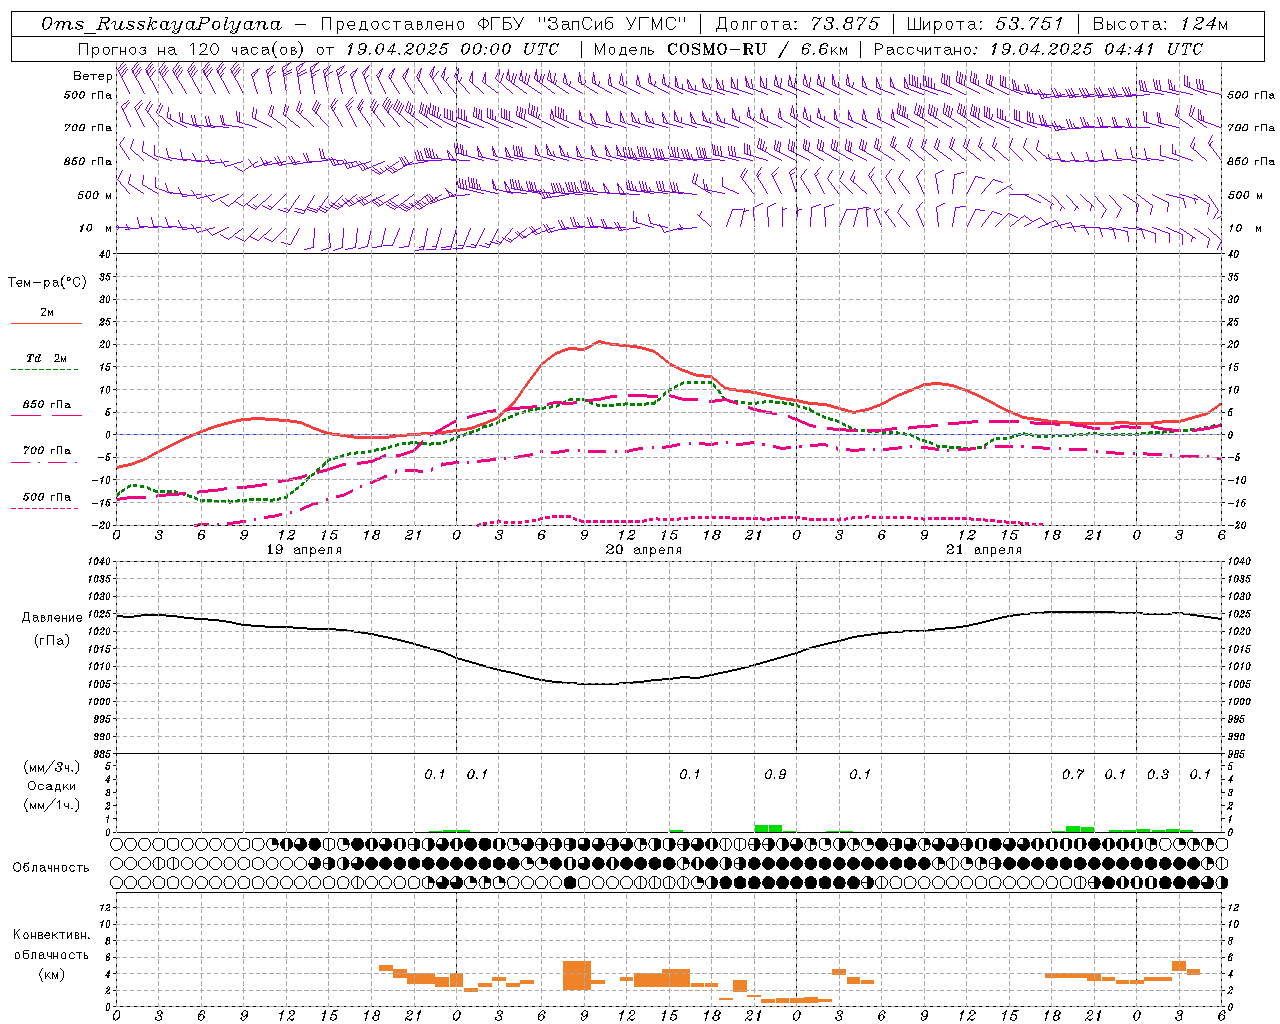This screenshot has height=1024, width=1280.
Task: Click the (км) units label
Action: tap(52, 974)
